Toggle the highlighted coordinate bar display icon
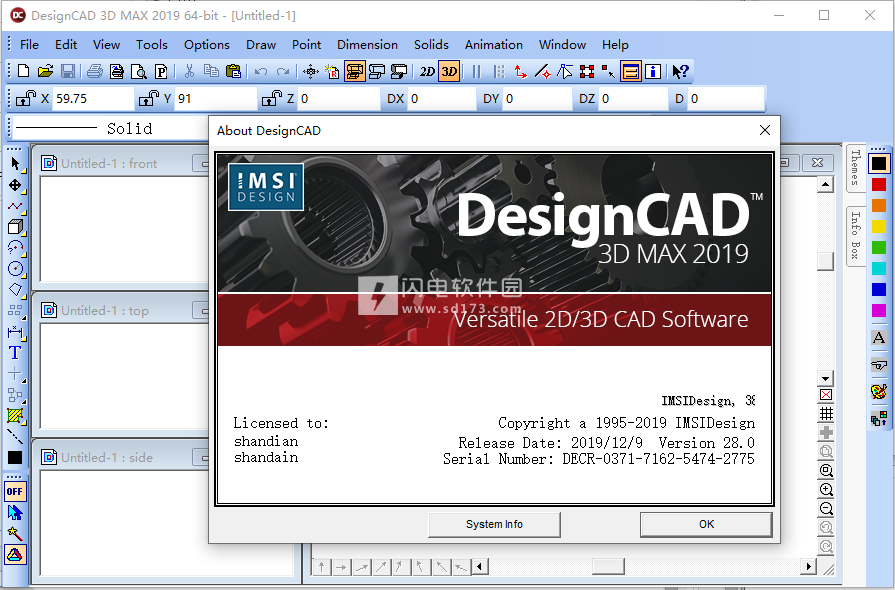This screenshot has height=590, width=895. click(630, 71)
